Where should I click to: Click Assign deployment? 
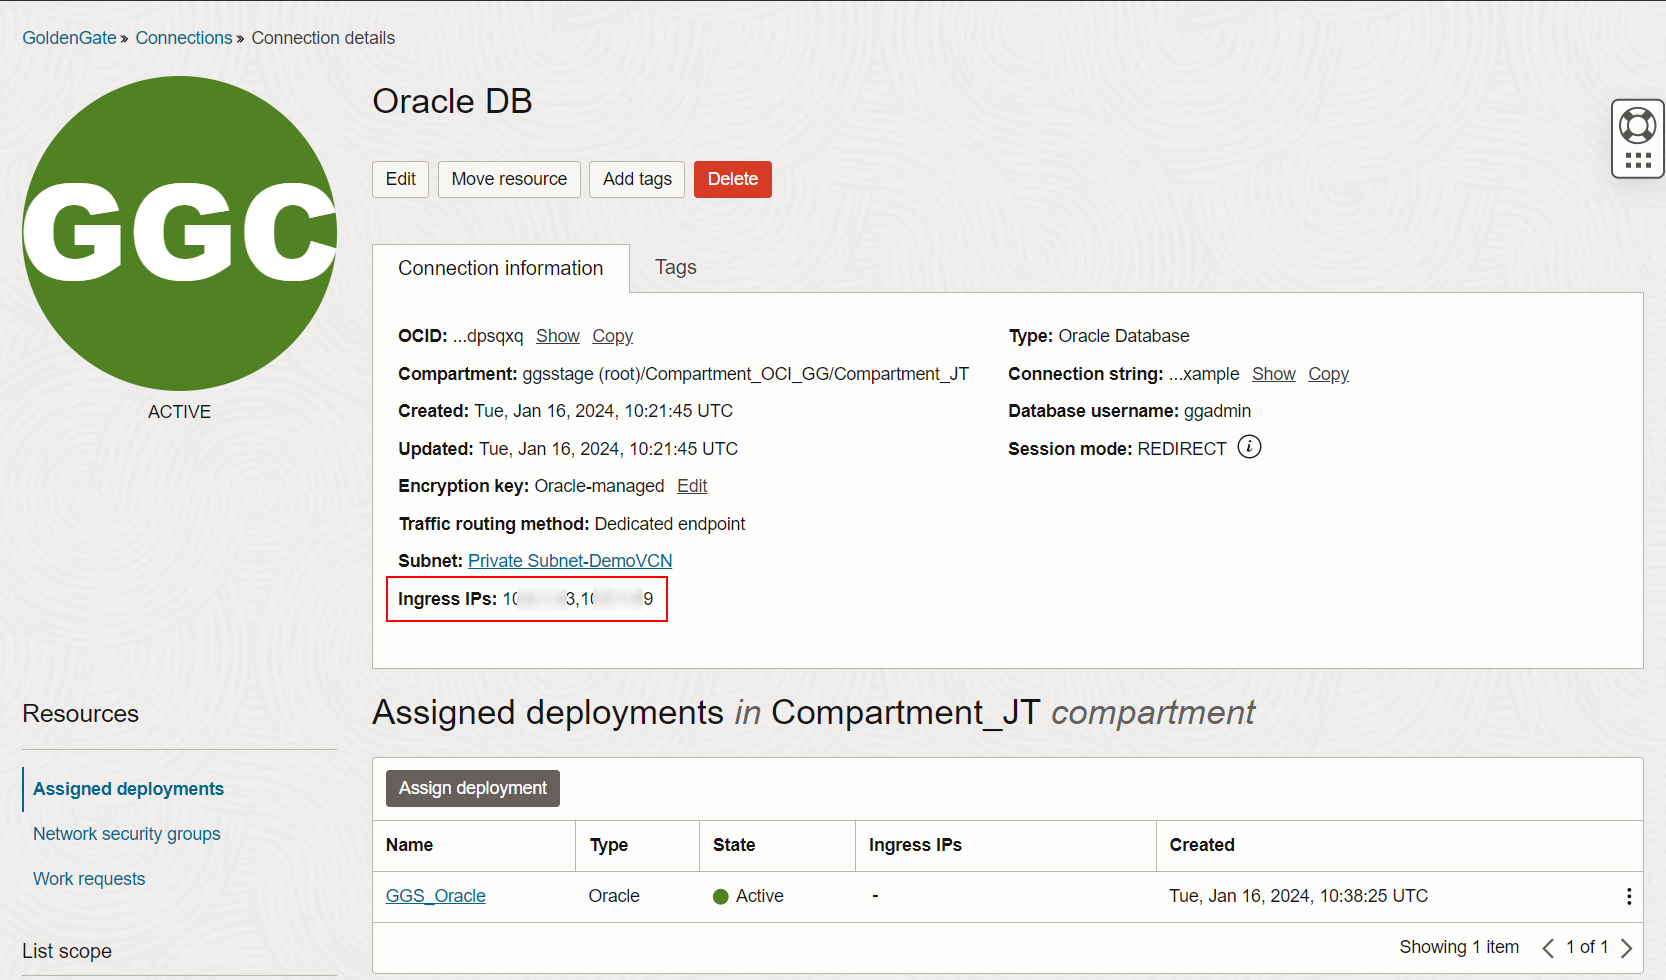(472, 788)
